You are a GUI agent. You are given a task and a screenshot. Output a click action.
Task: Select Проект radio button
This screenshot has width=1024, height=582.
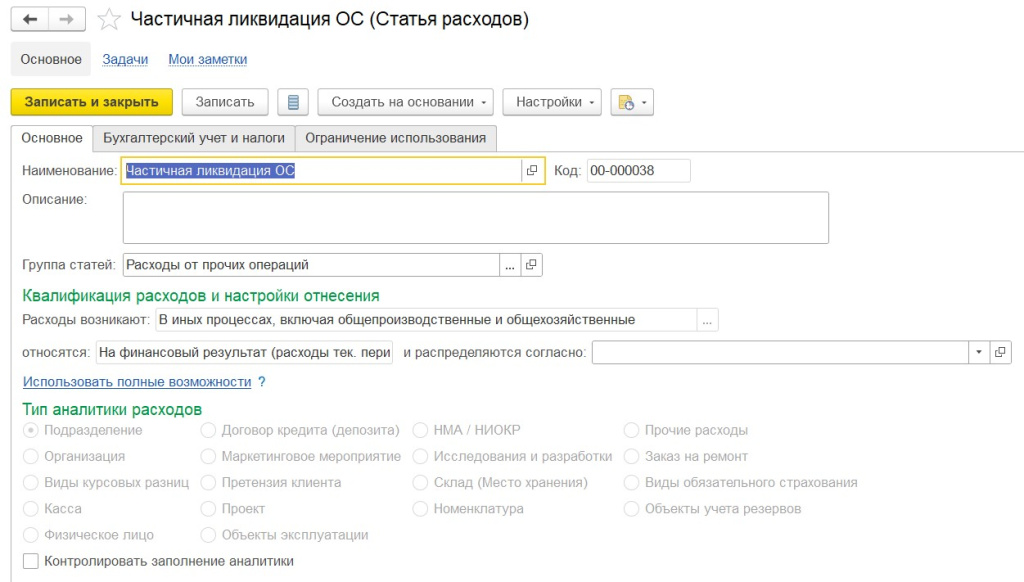(x=208, y=509)
